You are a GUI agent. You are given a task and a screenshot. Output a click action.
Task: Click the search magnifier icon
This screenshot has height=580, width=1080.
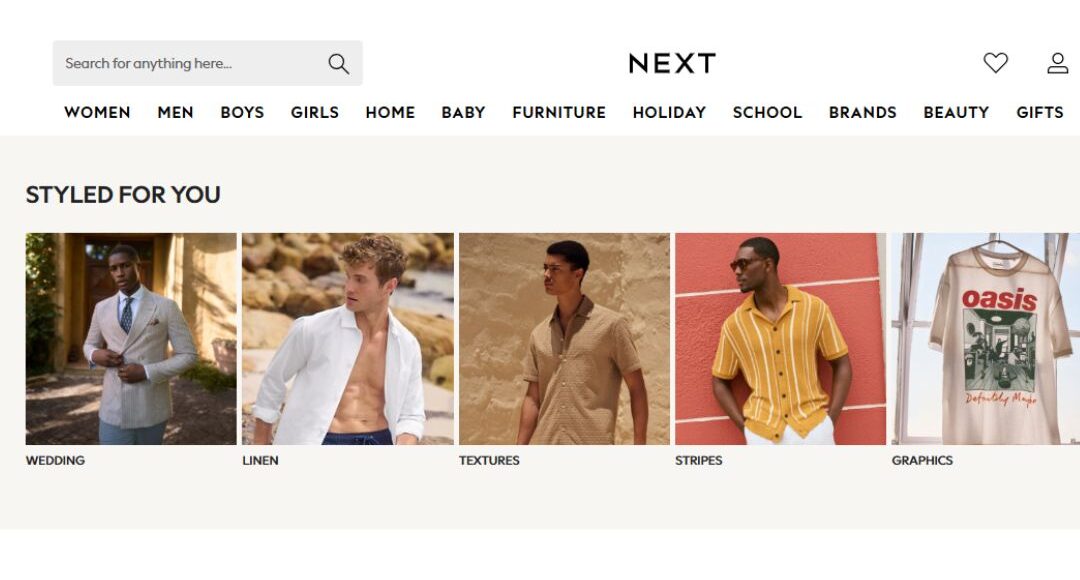point(338,63)
